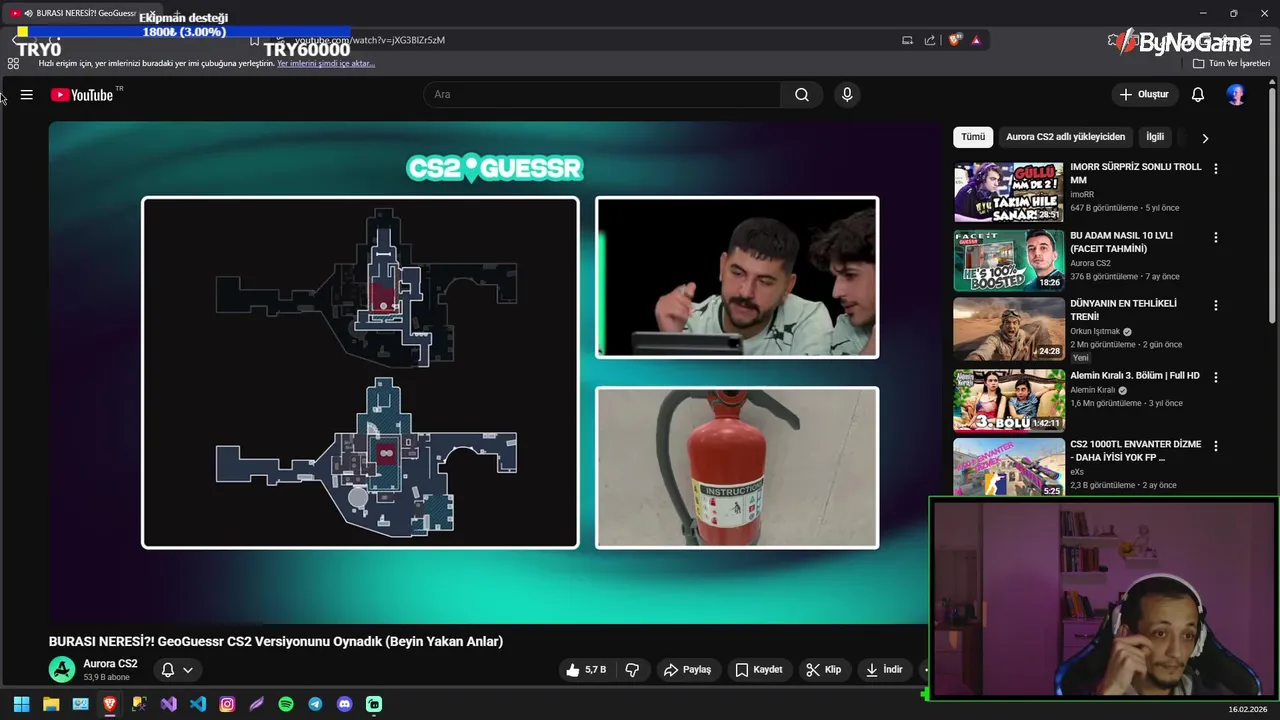The image size is (1280, 720).
Task: Go to the YouTube home logo
Action: pyautogui.click(x=82, y=95)
